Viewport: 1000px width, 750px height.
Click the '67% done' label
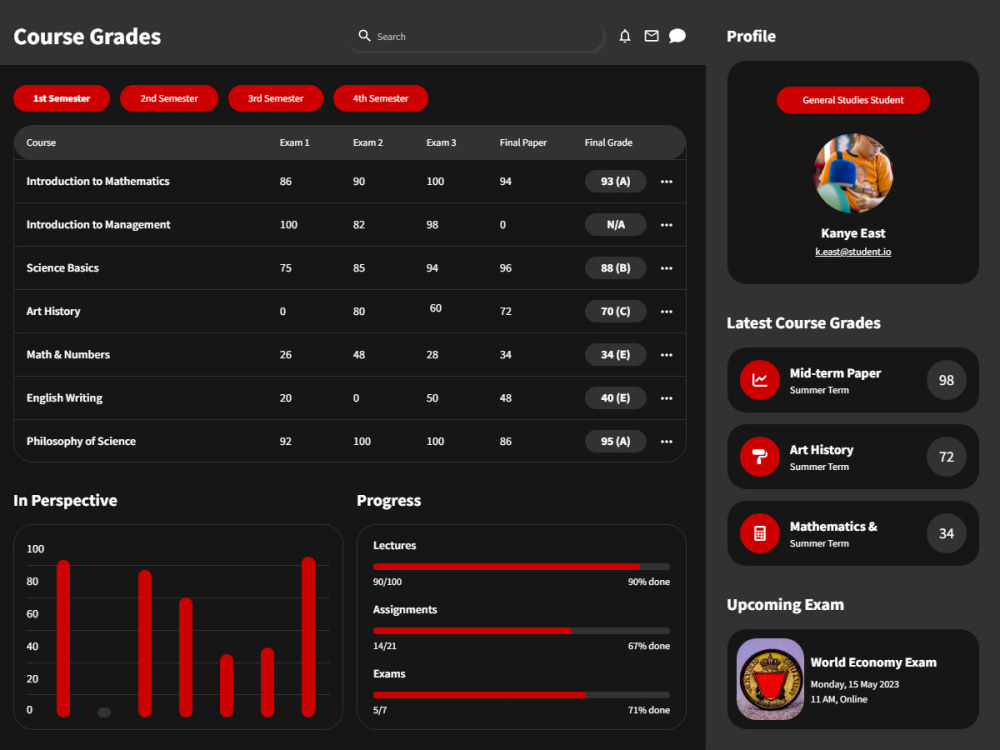(x=649, y=646)
